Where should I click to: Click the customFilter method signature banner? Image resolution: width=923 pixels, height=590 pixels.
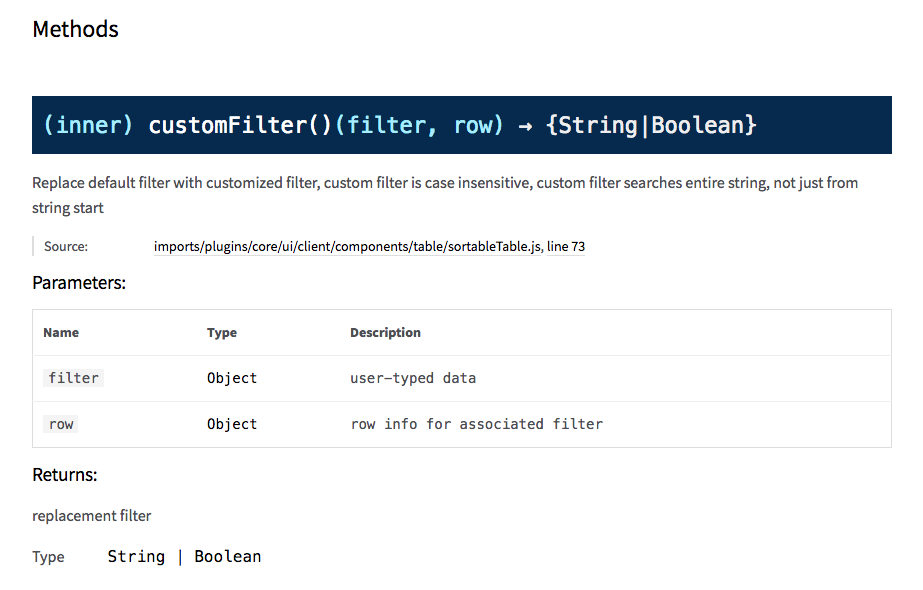coord(462,125)
